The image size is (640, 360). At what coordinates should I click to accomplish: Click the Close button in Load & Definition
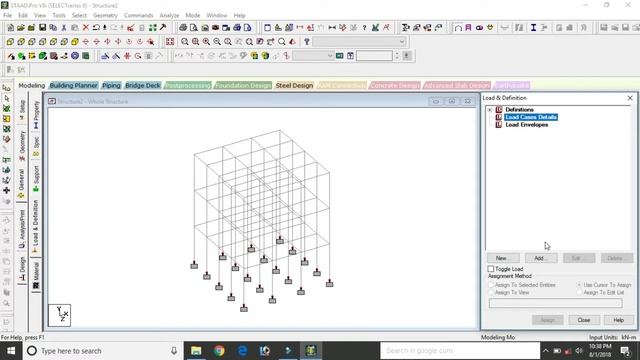(584, 320)
